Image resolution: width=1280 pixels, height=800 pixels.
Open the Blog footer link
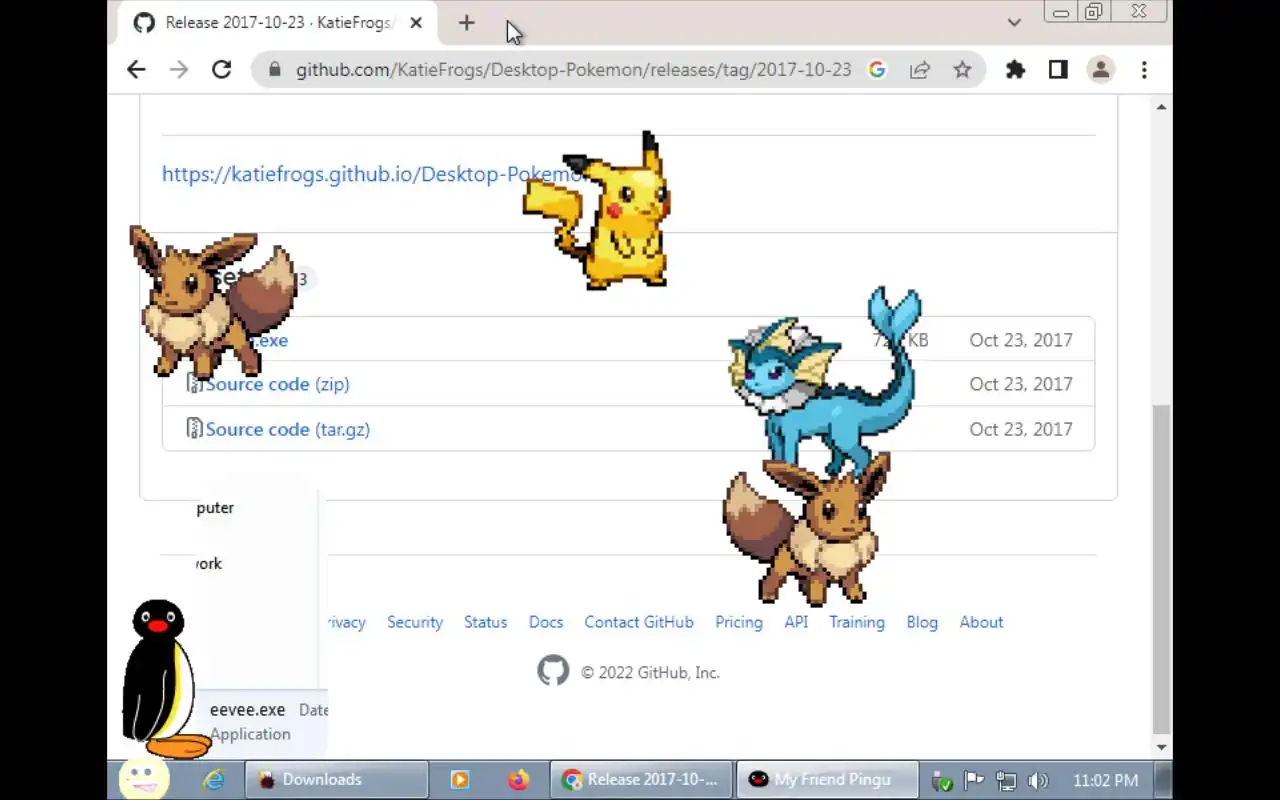click(922, 622)
